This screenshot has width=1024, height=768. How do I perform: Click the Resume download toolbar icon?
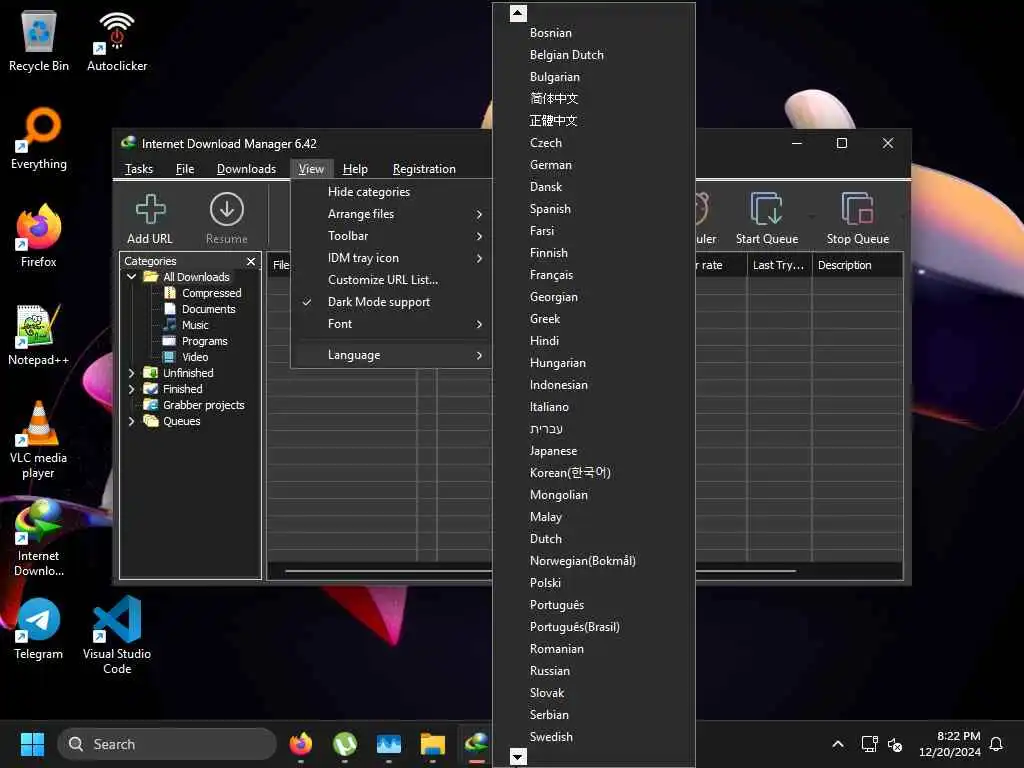tap(227, 219)
